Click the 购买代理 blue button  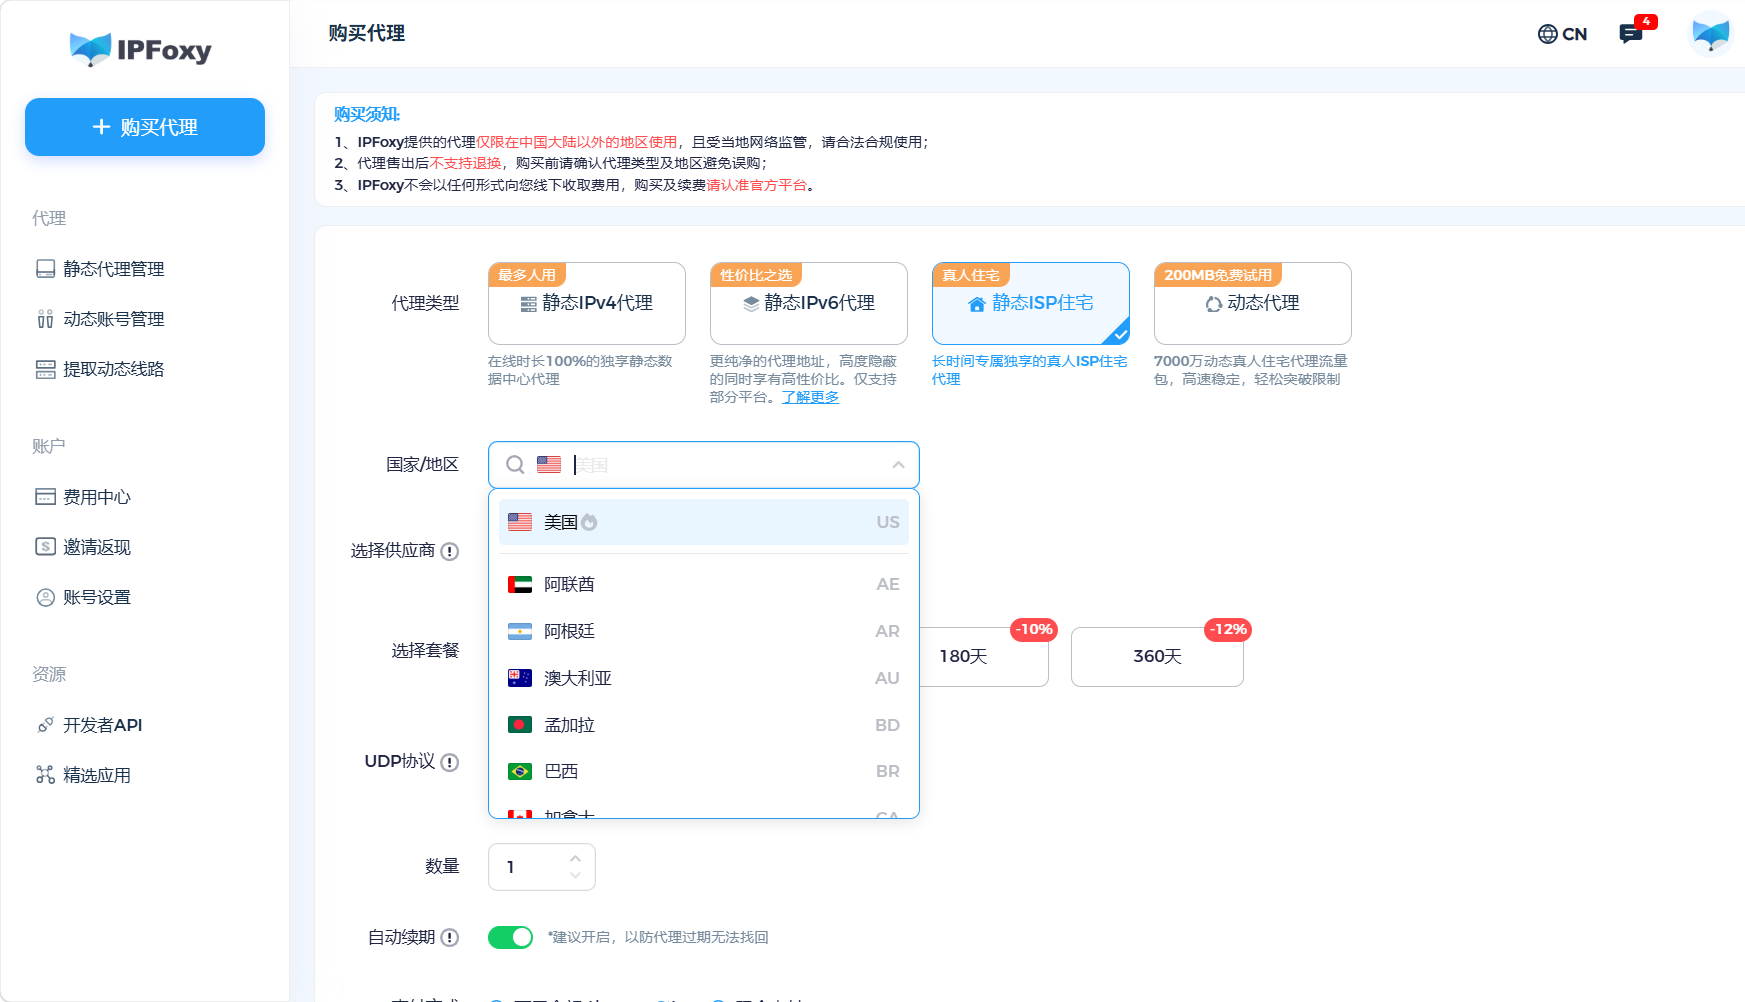[145, 127]
